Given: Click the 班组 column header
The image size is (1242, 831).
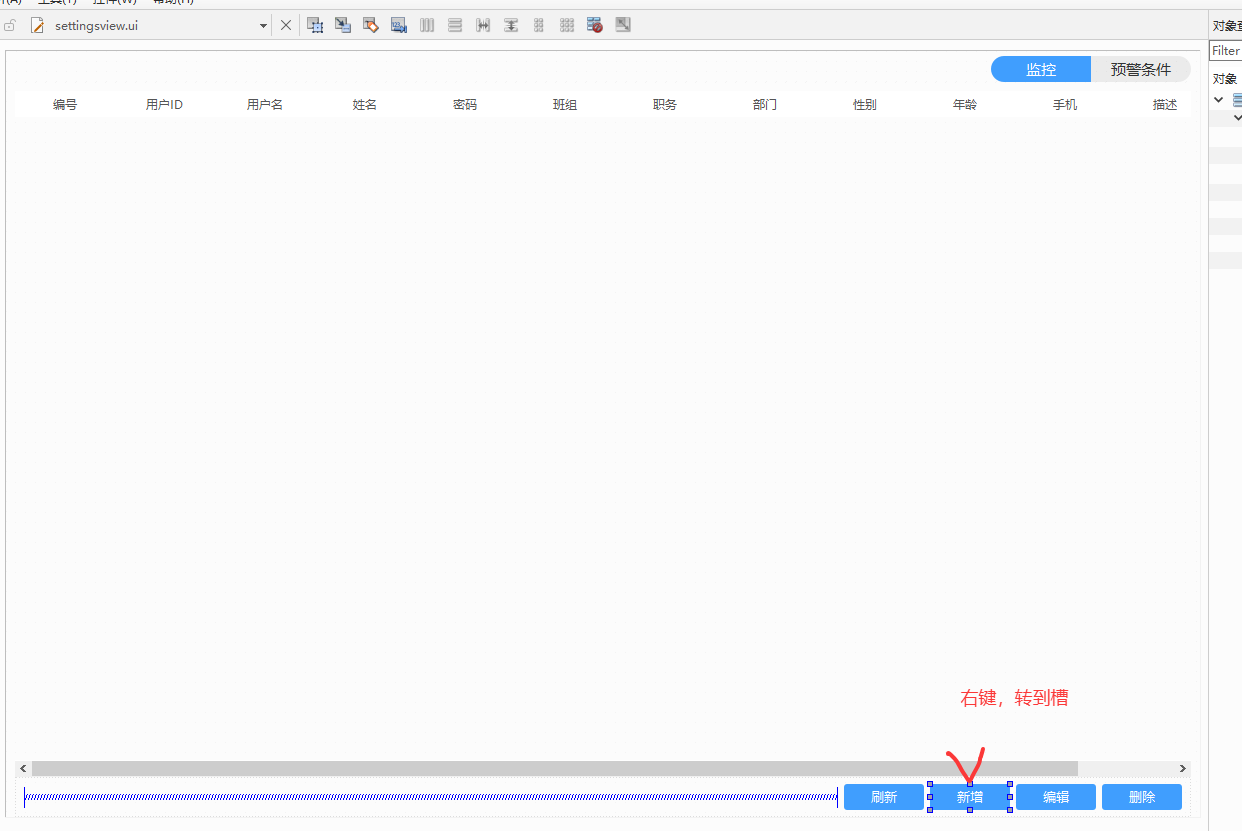Looking at the screenshot, I should pos(565,104).
